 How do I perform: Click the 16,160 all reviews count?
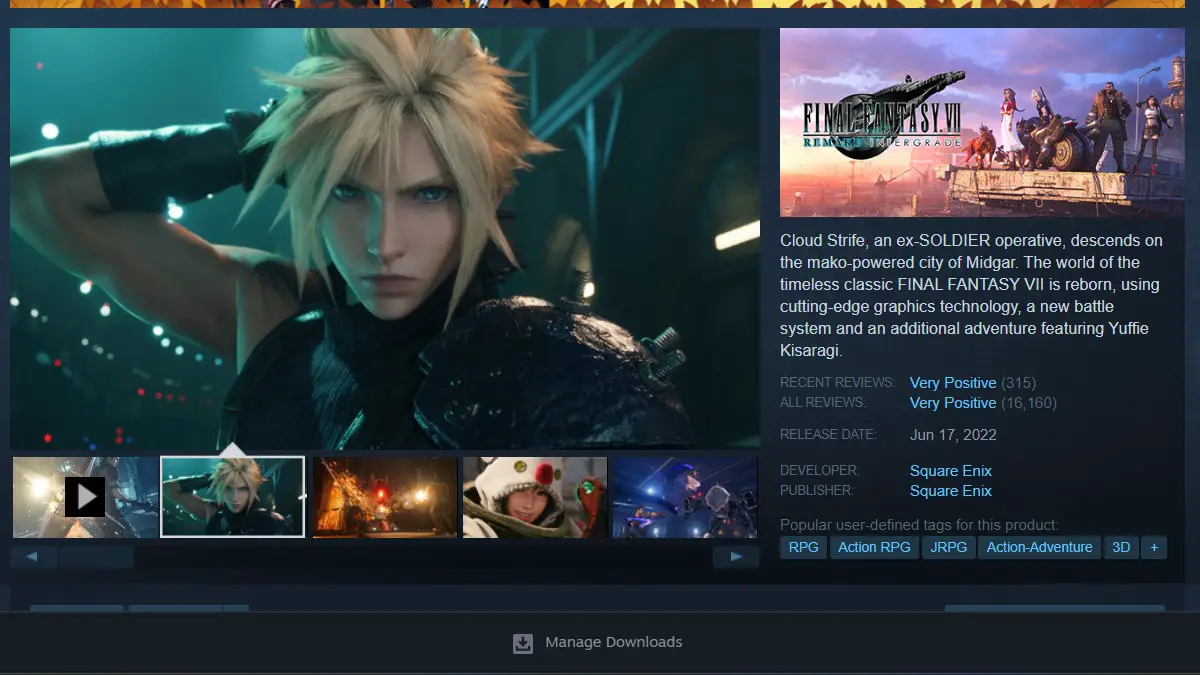[x=1029, y=403]
